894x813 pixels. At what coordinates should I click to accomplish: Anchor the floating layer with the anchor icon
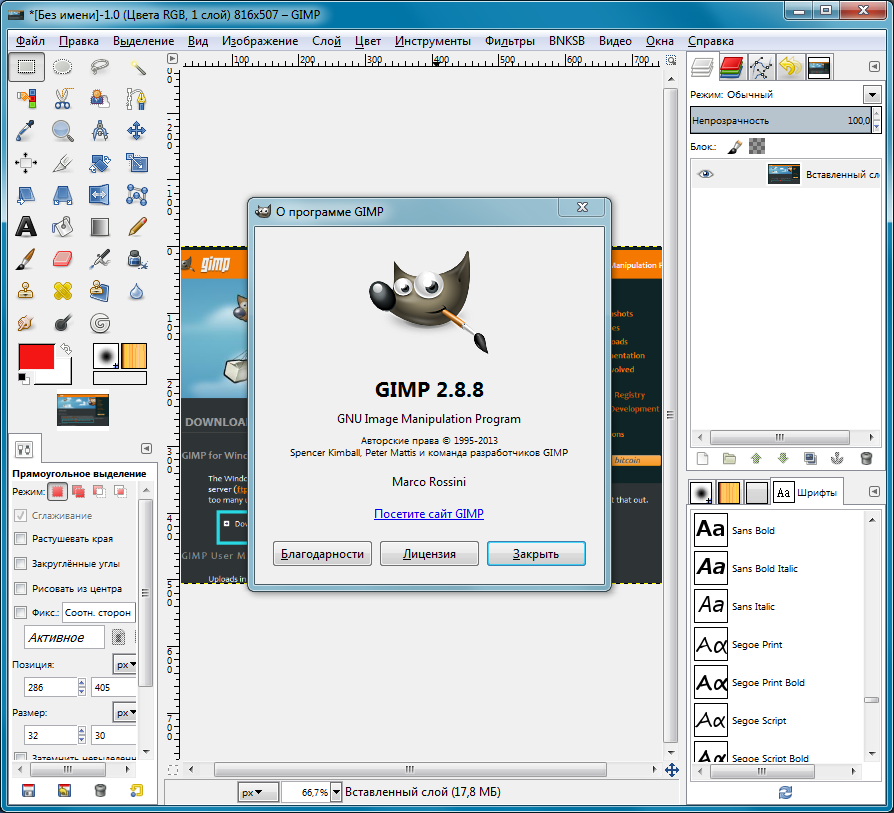(837, 458)
